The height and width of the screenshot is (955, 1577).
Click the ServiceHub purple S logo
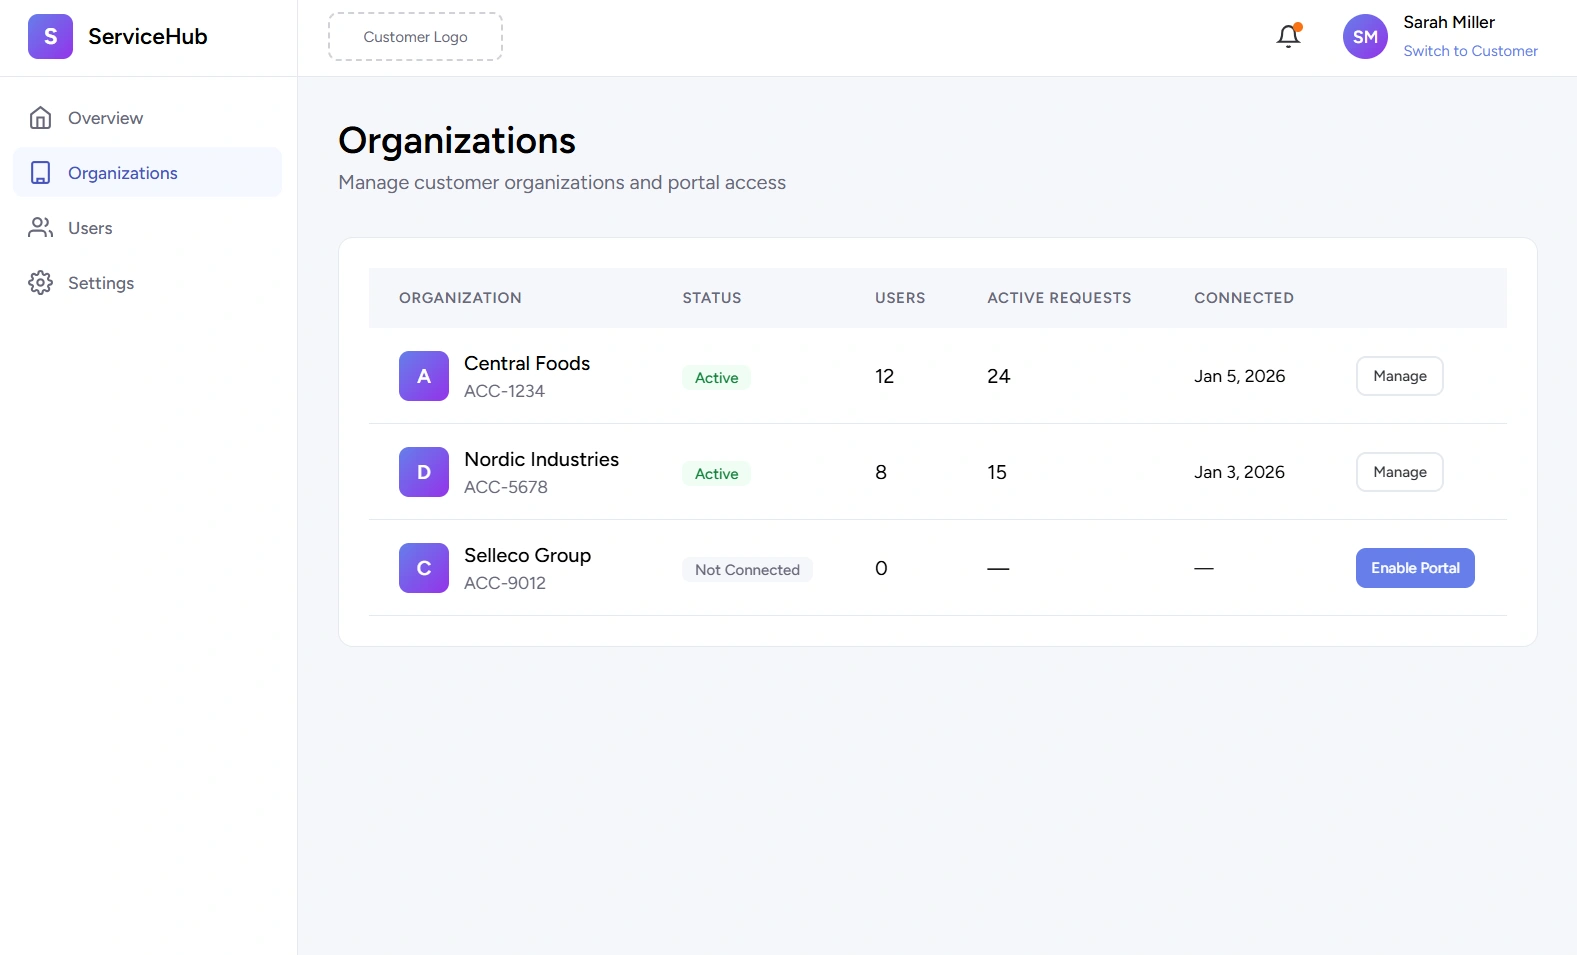(x=50, y=37)
